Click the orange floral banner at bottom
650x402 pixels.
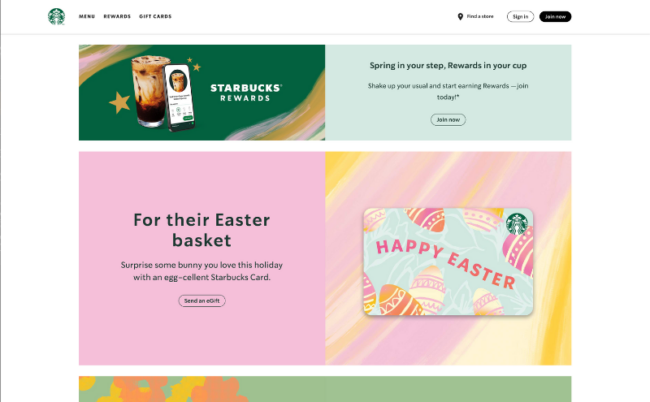(x=325, y=389)
